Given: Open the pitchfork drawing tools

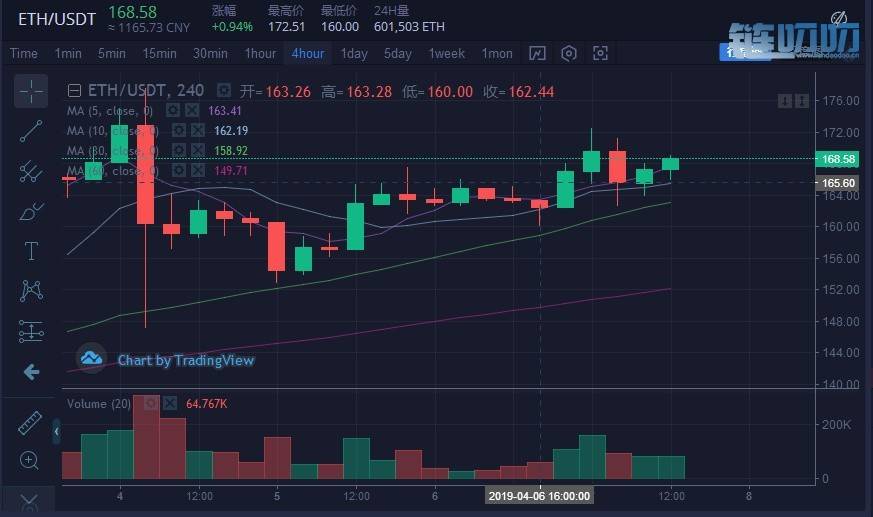Looking at the screenshot, I should click(31, 171).
